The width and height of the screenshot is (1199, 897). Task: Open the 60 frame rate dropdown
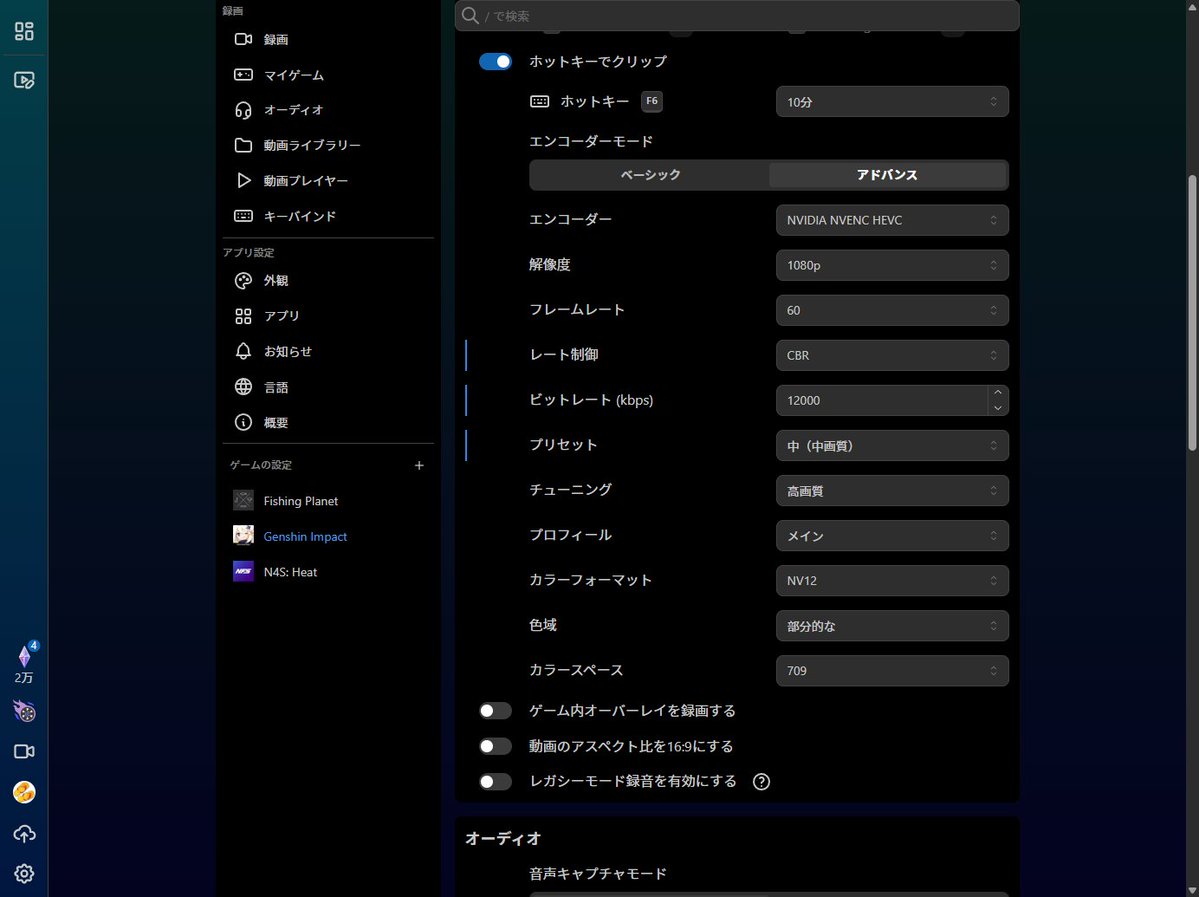pyautogui.click(x=892, y=310)
